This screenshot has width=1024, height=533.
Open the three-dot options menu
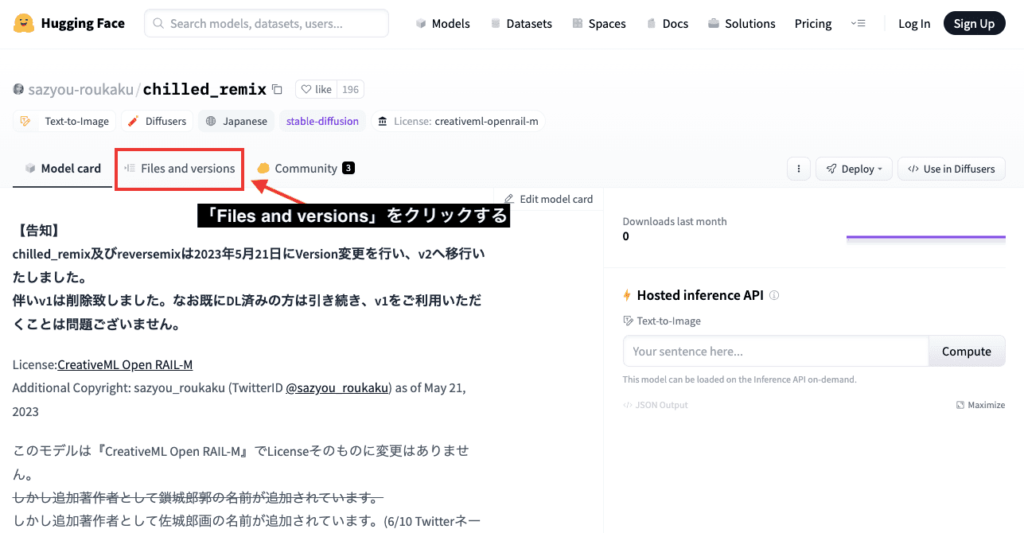click(799, 169)
